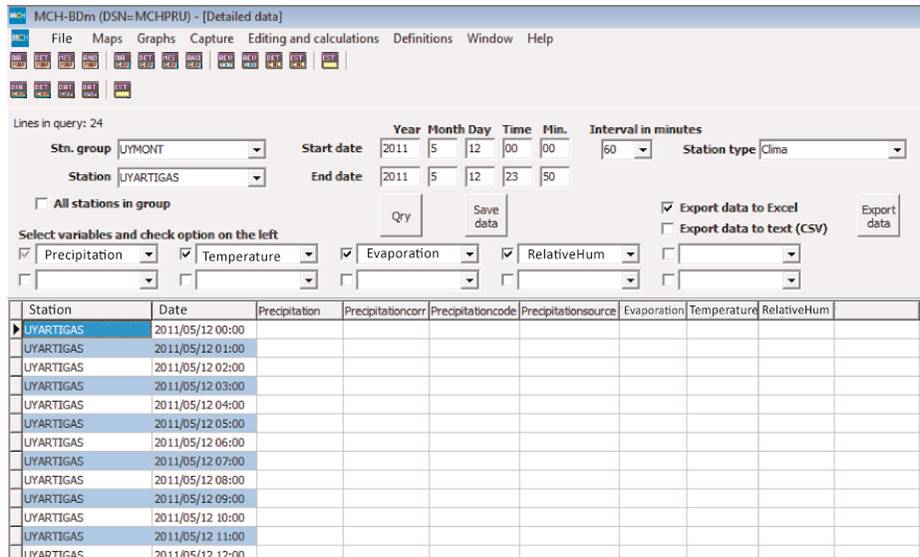
Task: Click the first DAT icon in second toolbar row
Action: pos(66,89)
